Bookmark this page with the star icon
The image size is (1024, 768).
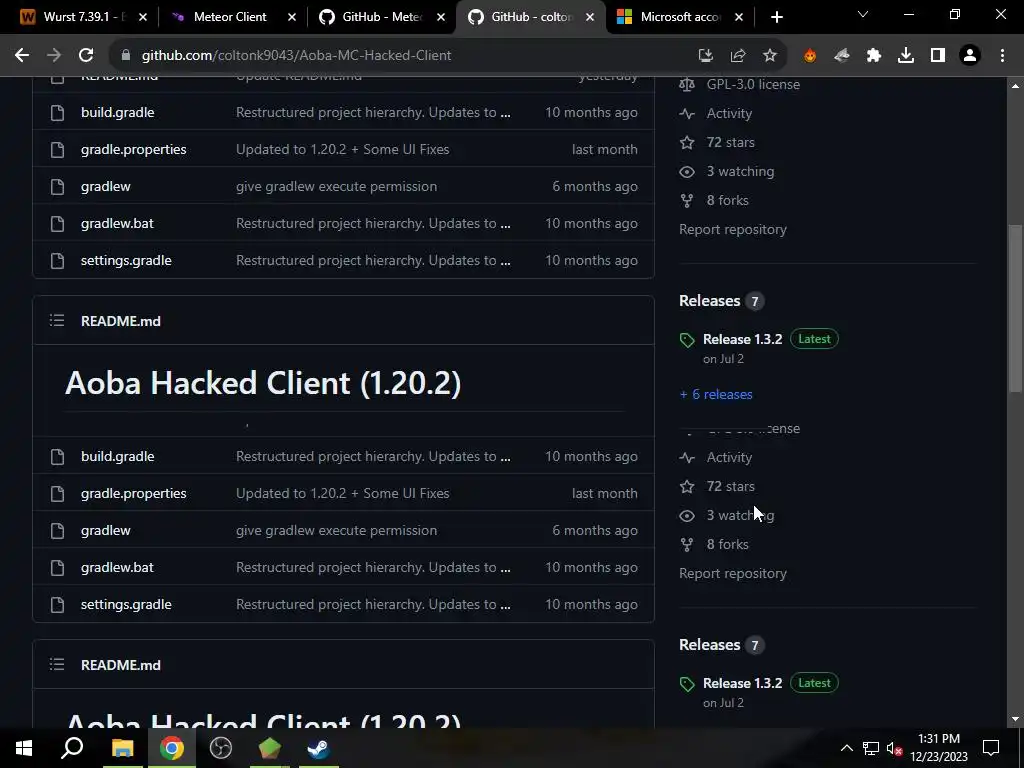coord(770,56)
